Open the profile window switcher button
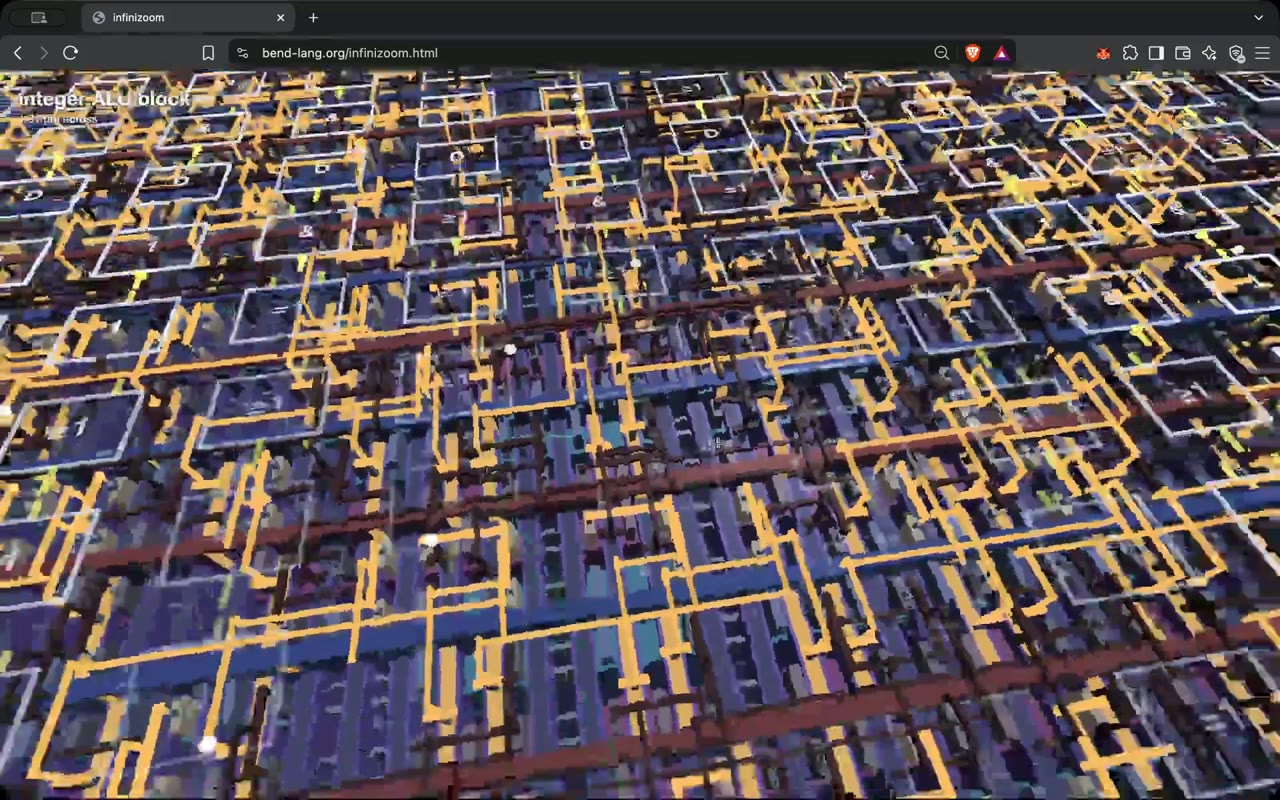 tap(39, 17)
